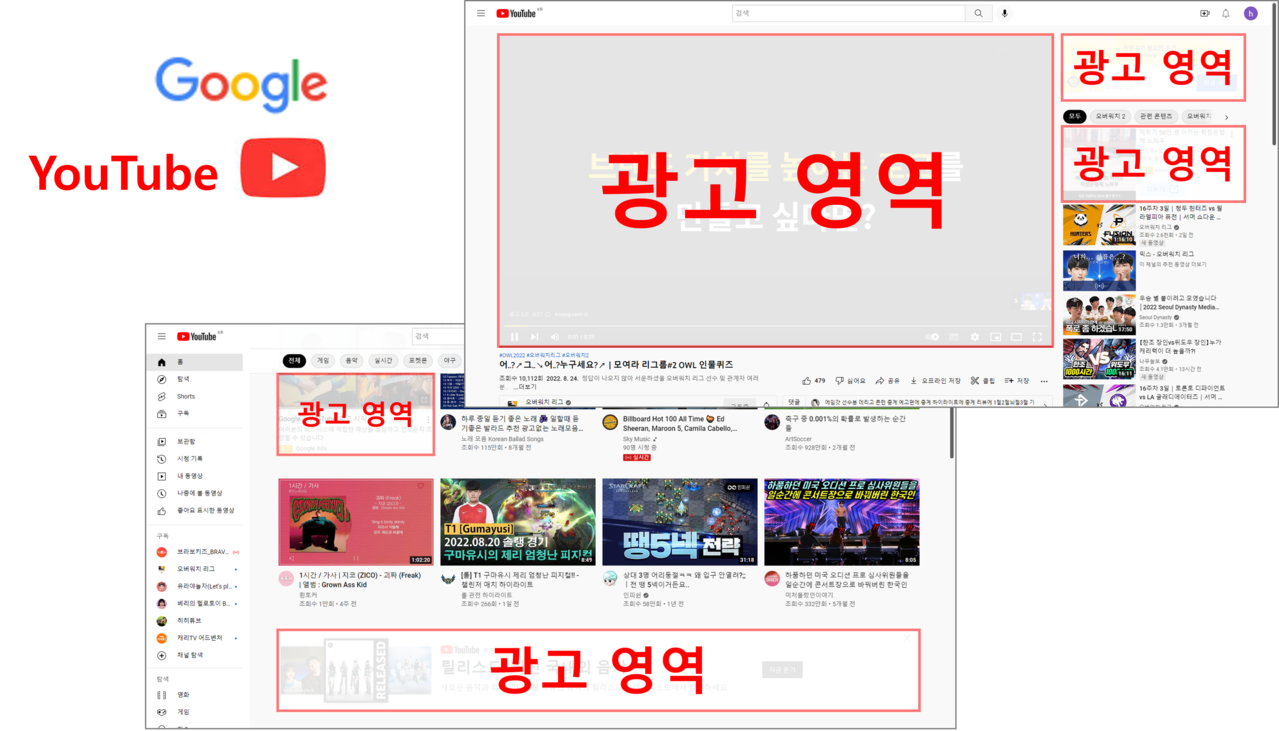Click the dislike 싫어요 button

pyautogui.click(x=851, y=381)
